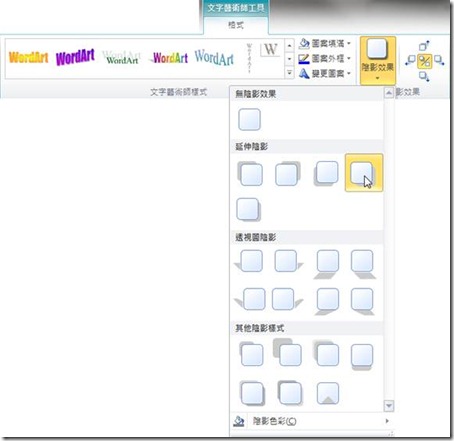Screen dimensions: 454x441
Task: Open the 格式 ribbon tab
Action: (236, 25)
